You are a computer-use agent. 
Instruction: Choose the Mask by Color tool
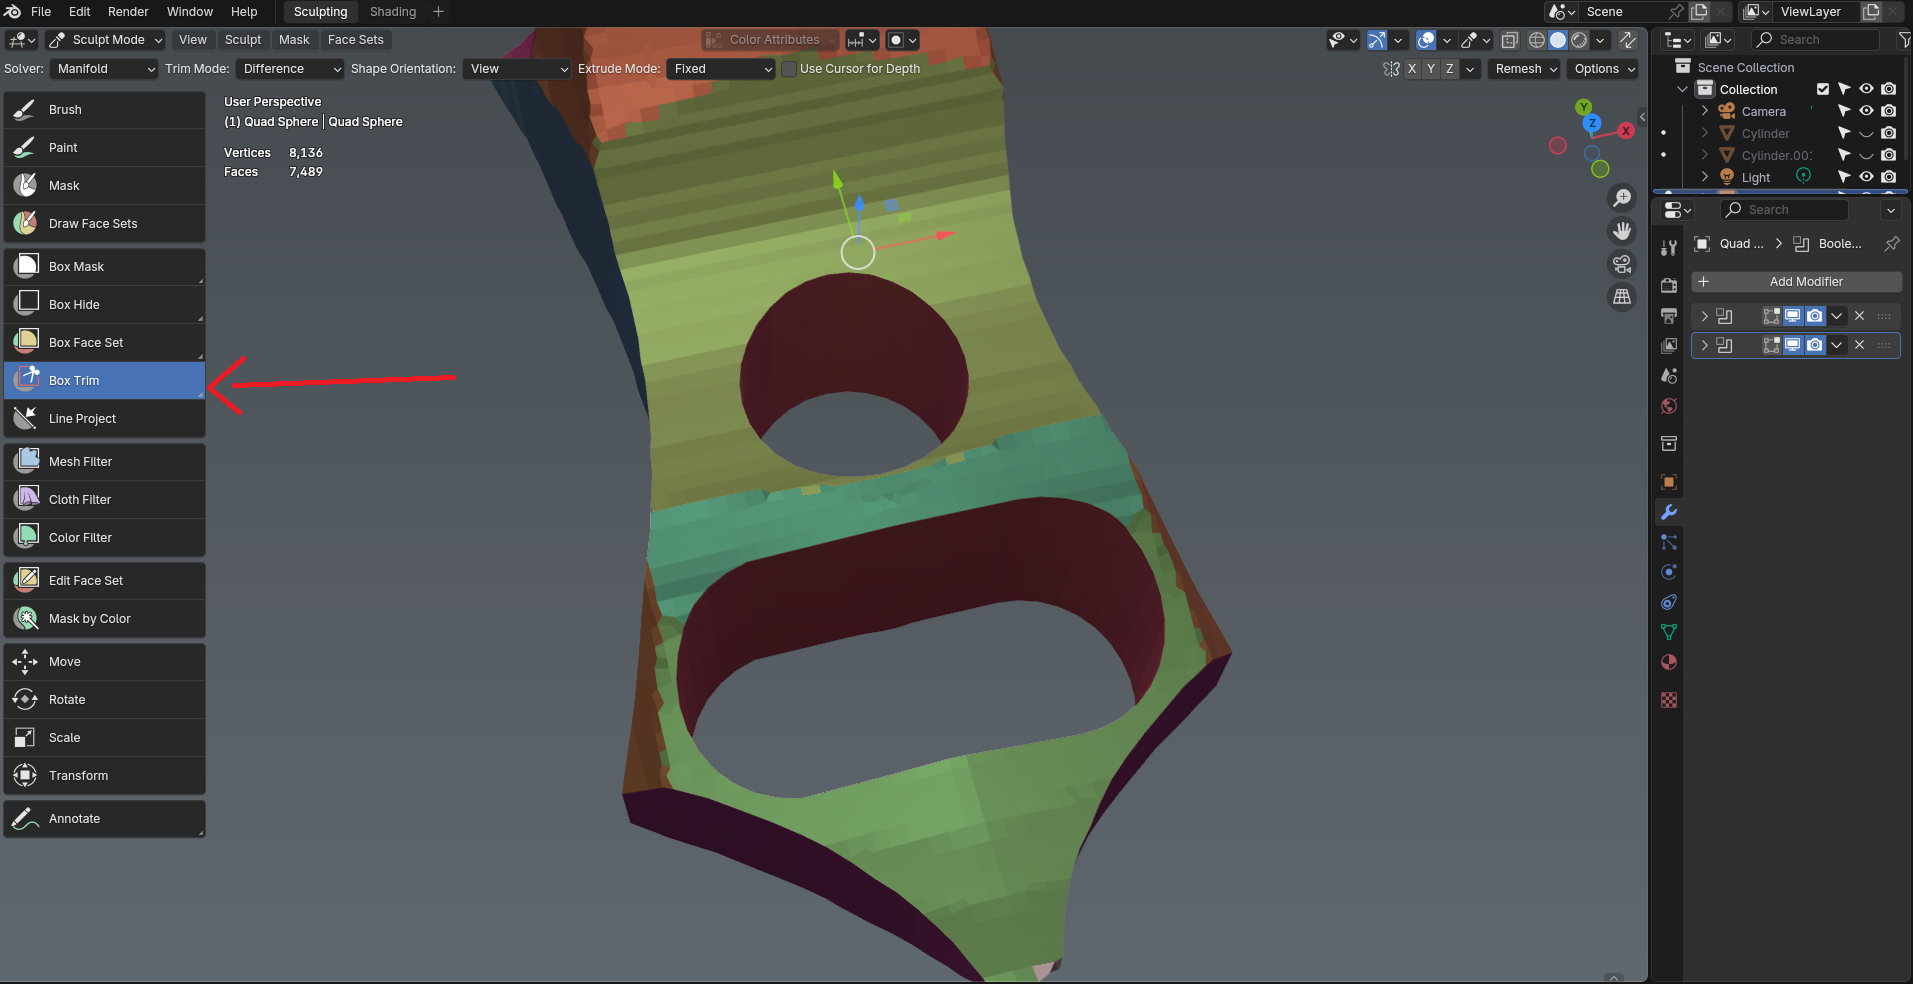tap(104, 619)
